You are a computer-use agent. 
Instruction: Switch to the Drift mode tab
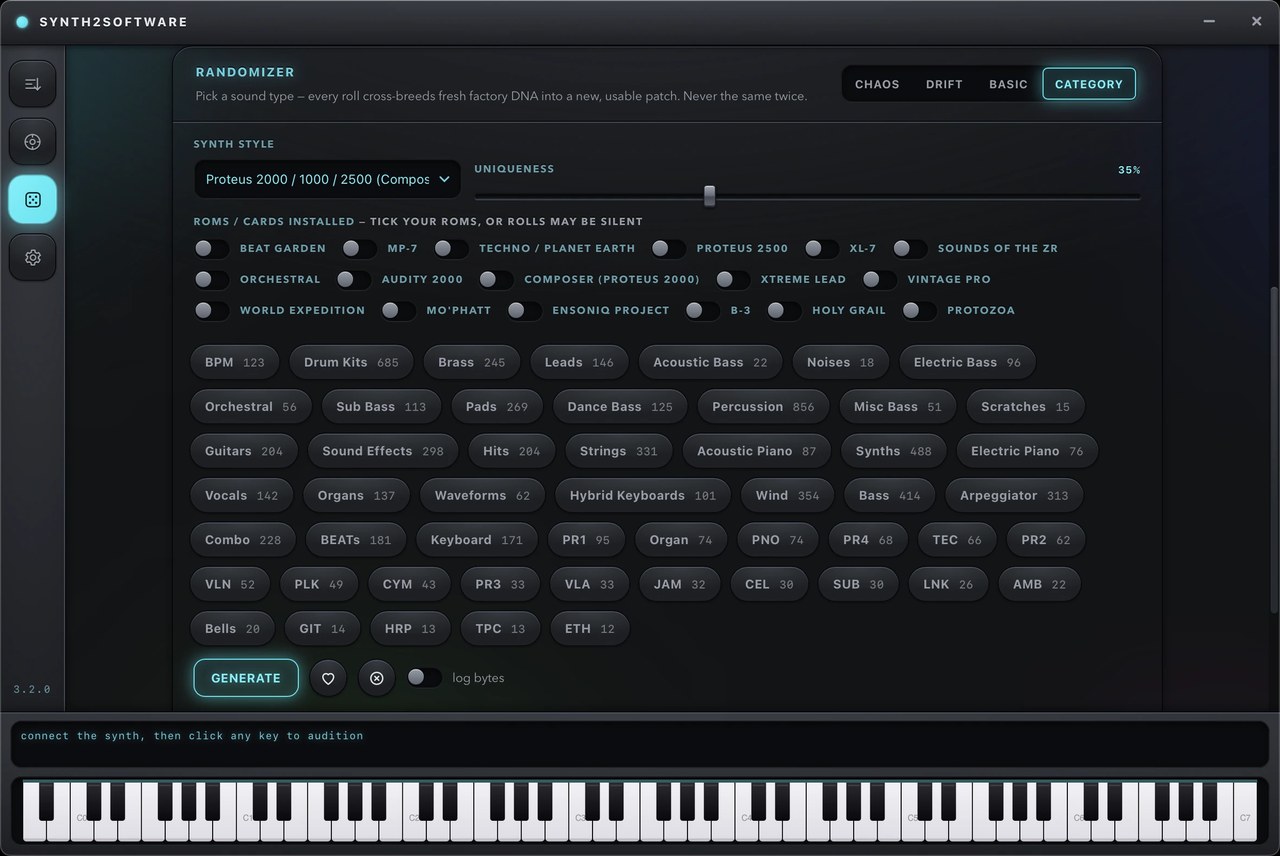coord(944,84)
